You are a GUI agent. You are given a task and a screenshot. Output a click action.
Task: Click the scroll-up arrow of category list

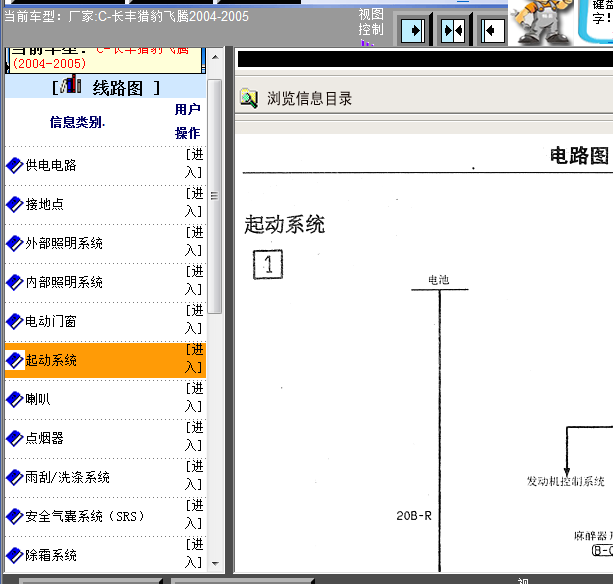215,57
